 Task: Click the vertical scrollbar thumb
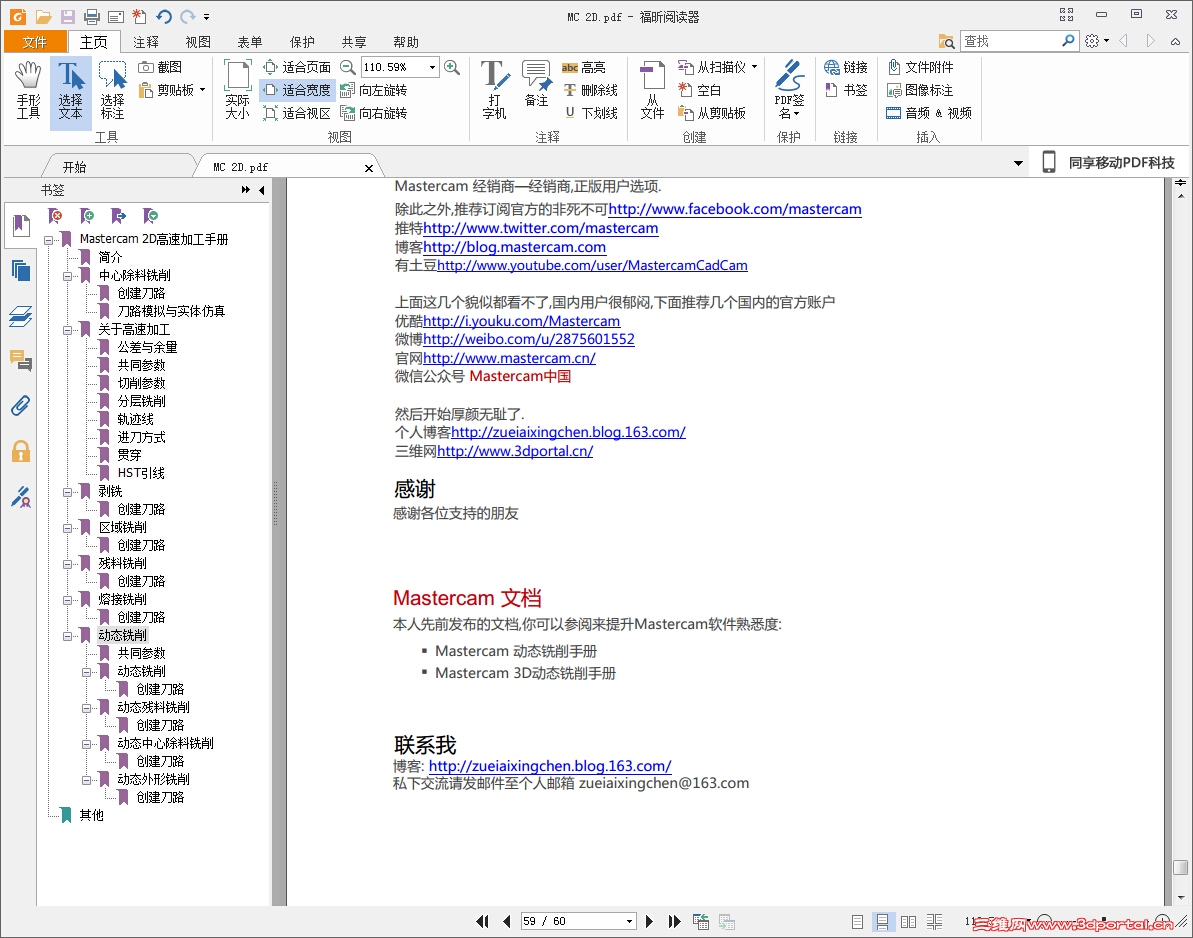(x=1180, y=867)
